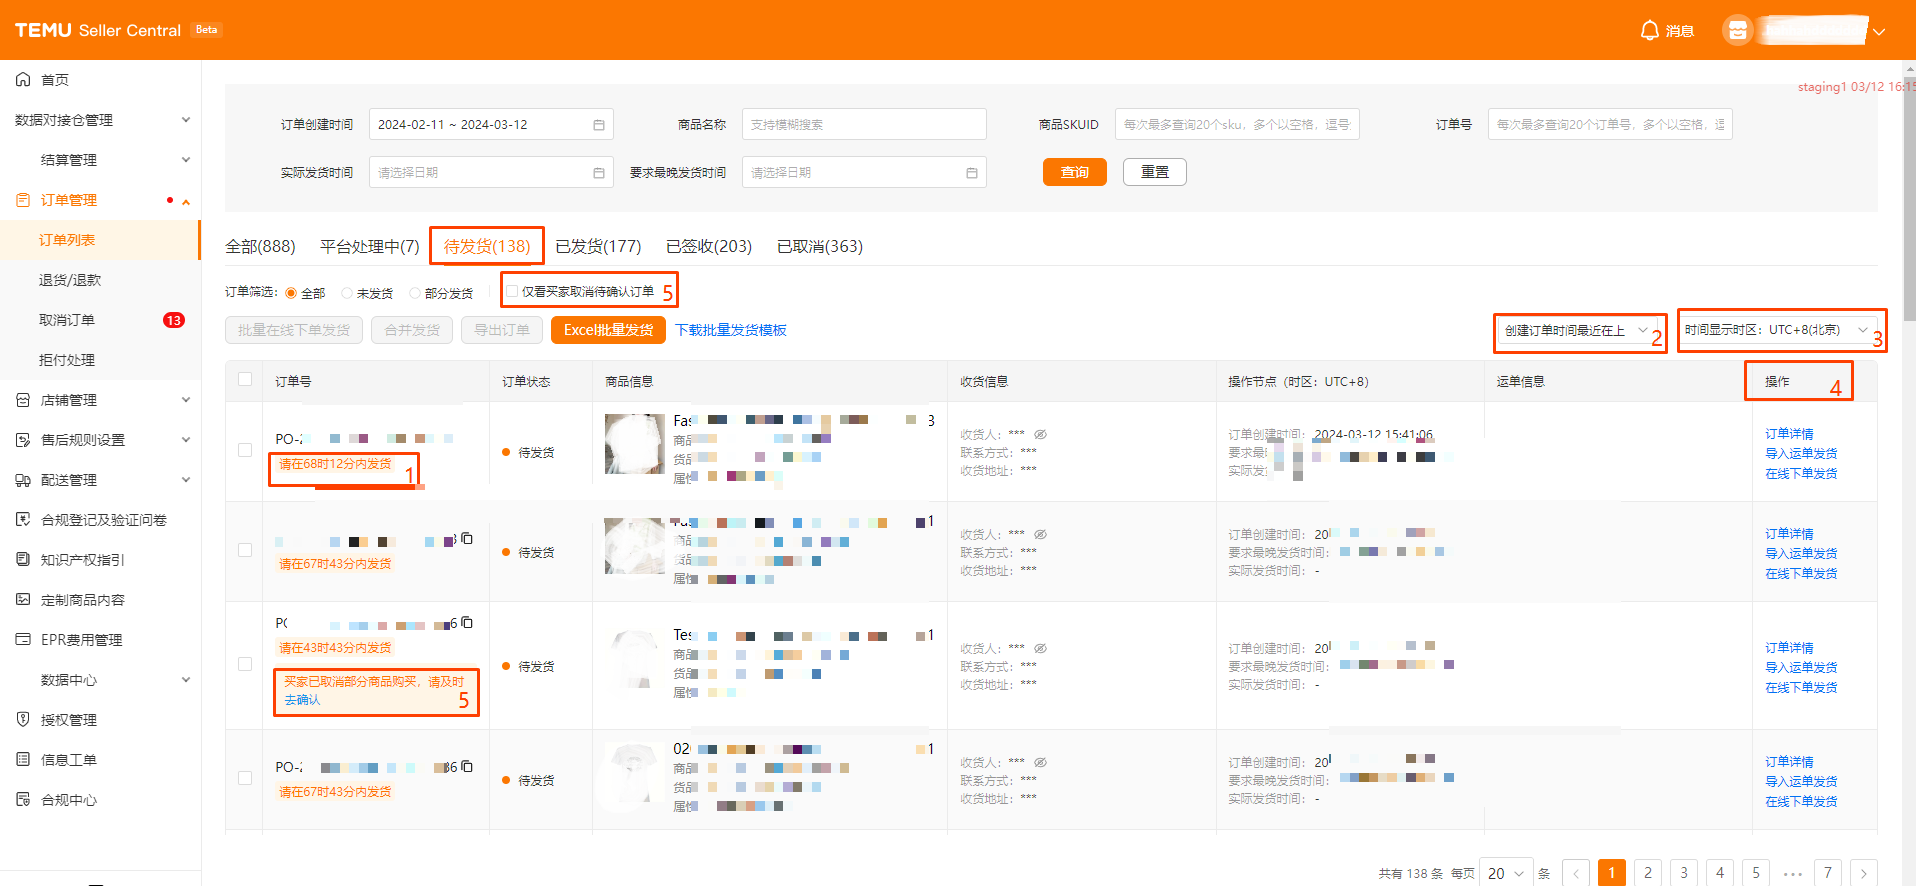This screenshot has height=886, width=1916.
Task: Click the Authorization Management (授权管理) shield icon
Action: pos(23,720)
